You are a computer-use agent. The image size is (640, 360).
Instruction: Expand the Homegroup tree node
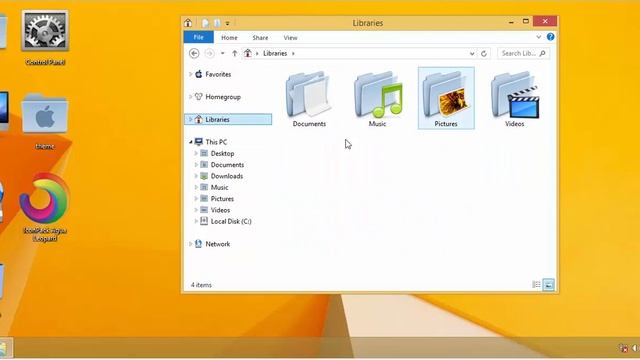(191, 97)
